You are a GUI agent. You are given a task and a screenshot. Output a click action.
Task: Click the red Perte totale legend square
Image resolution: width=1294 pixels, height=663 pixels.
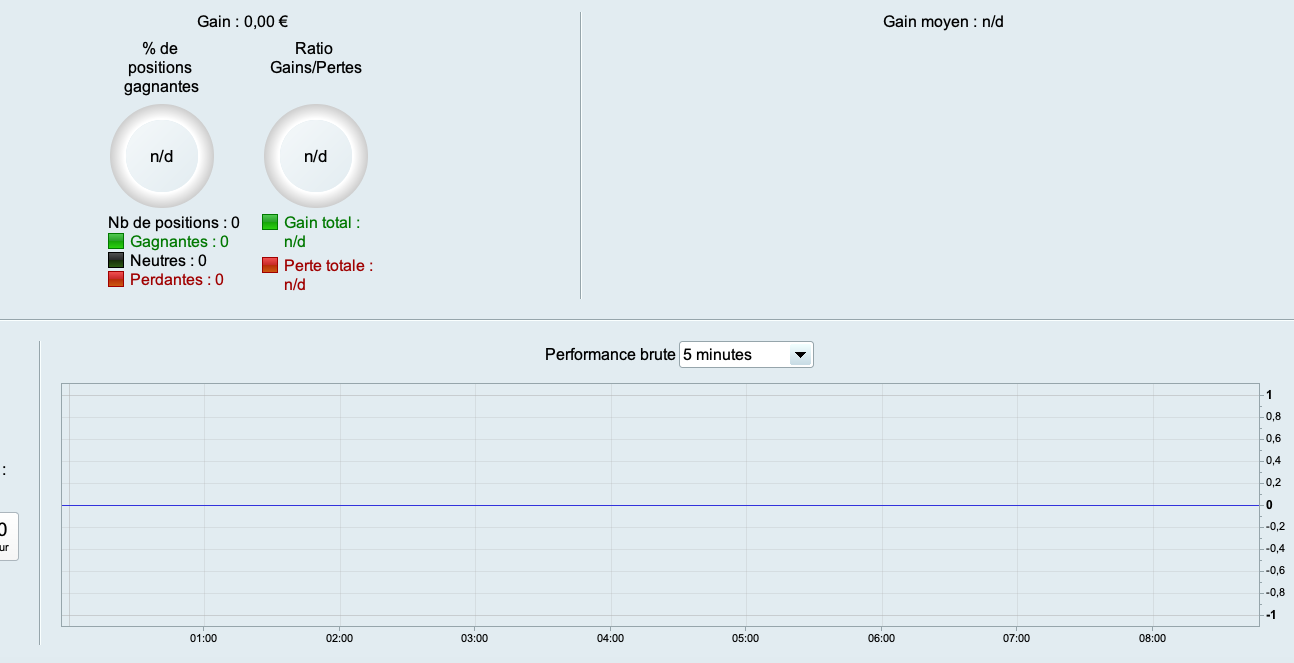click(x=270, y=265)
